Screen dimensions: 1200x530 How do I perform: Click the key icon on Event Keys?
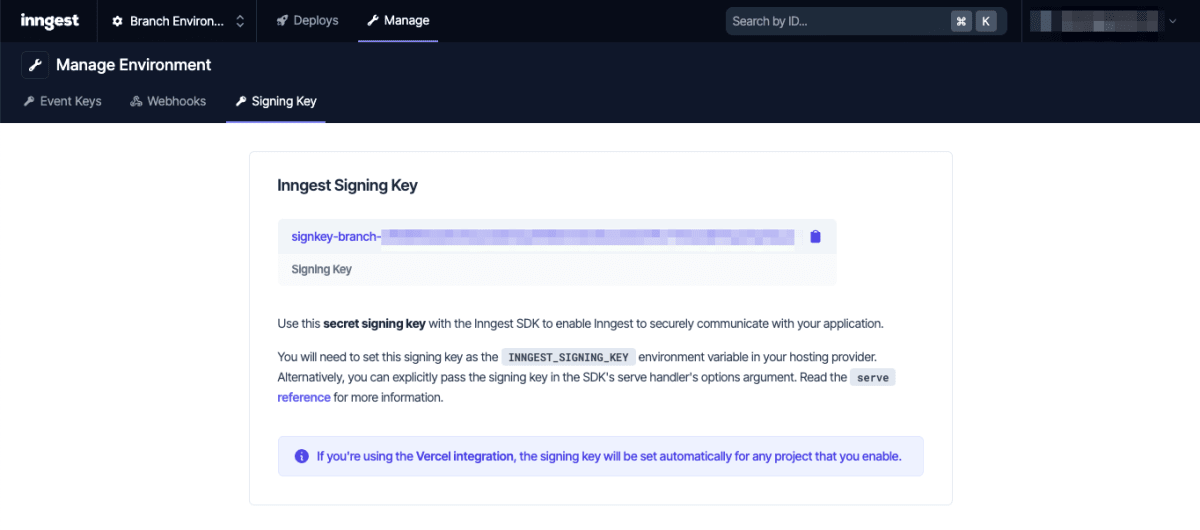pyautogui.click(x=29, y=101)
